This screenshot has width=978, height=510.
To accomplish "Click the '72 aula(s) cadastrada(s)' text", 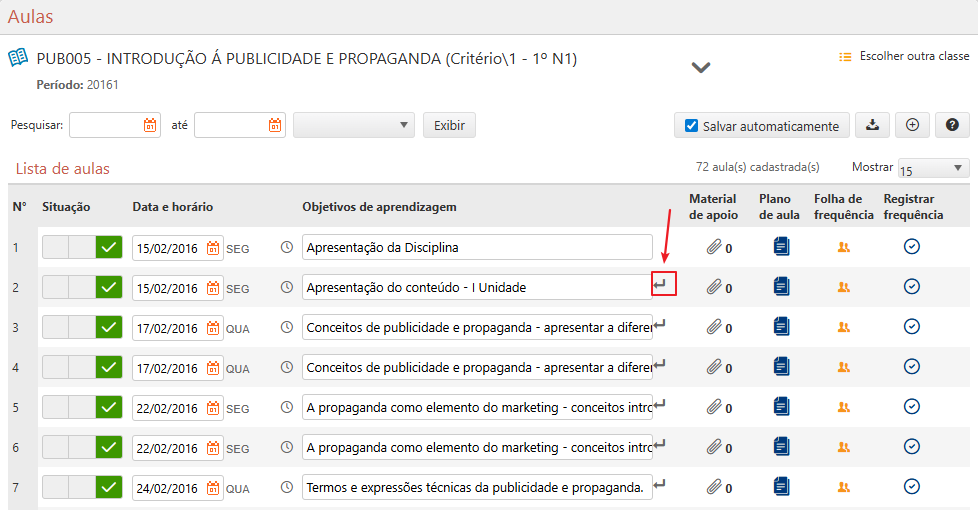I will (x=758, y=167).
